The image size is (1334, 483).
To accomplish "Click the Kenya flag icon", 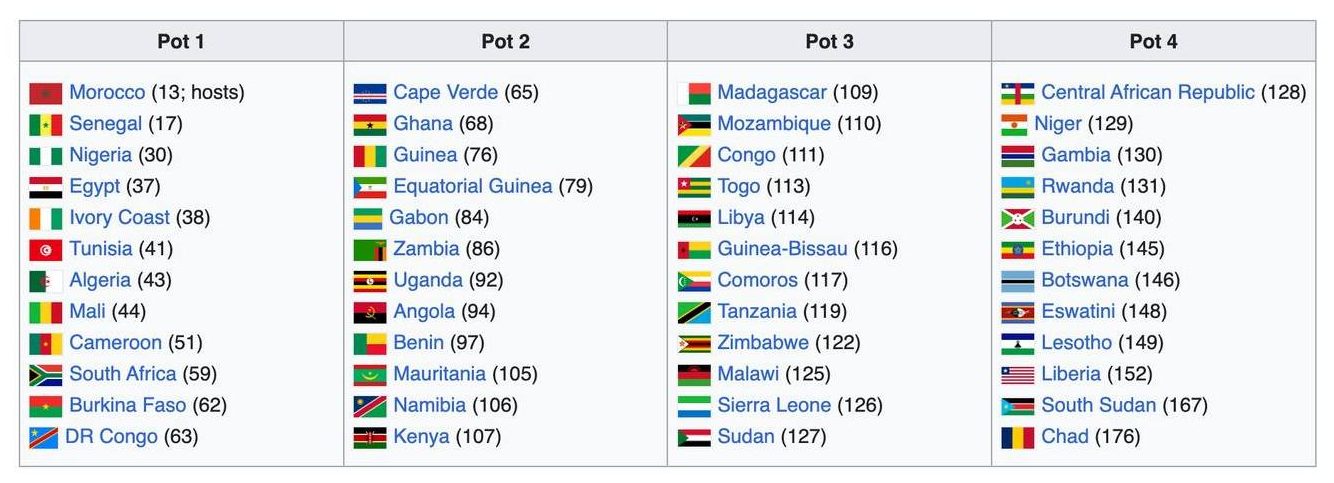I will point(370,437).
